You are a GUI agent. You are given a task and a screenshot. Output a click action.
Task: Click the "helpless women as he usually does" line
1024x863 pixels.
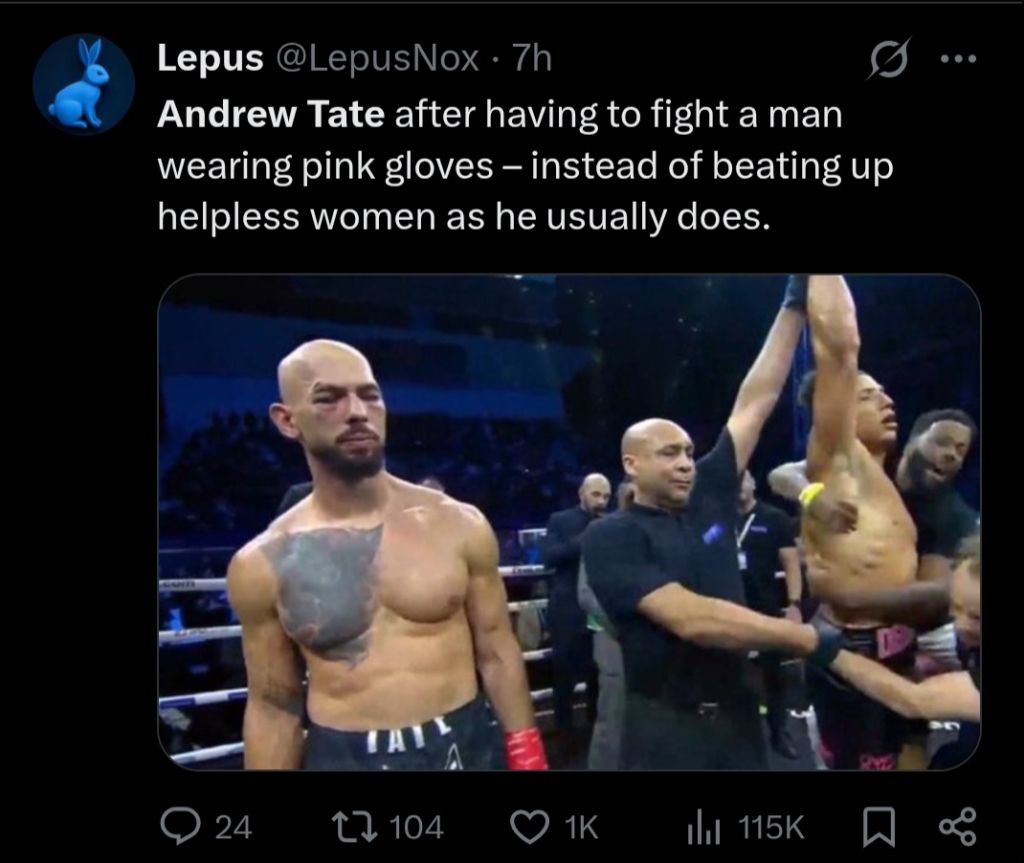[x=464, y=217]
